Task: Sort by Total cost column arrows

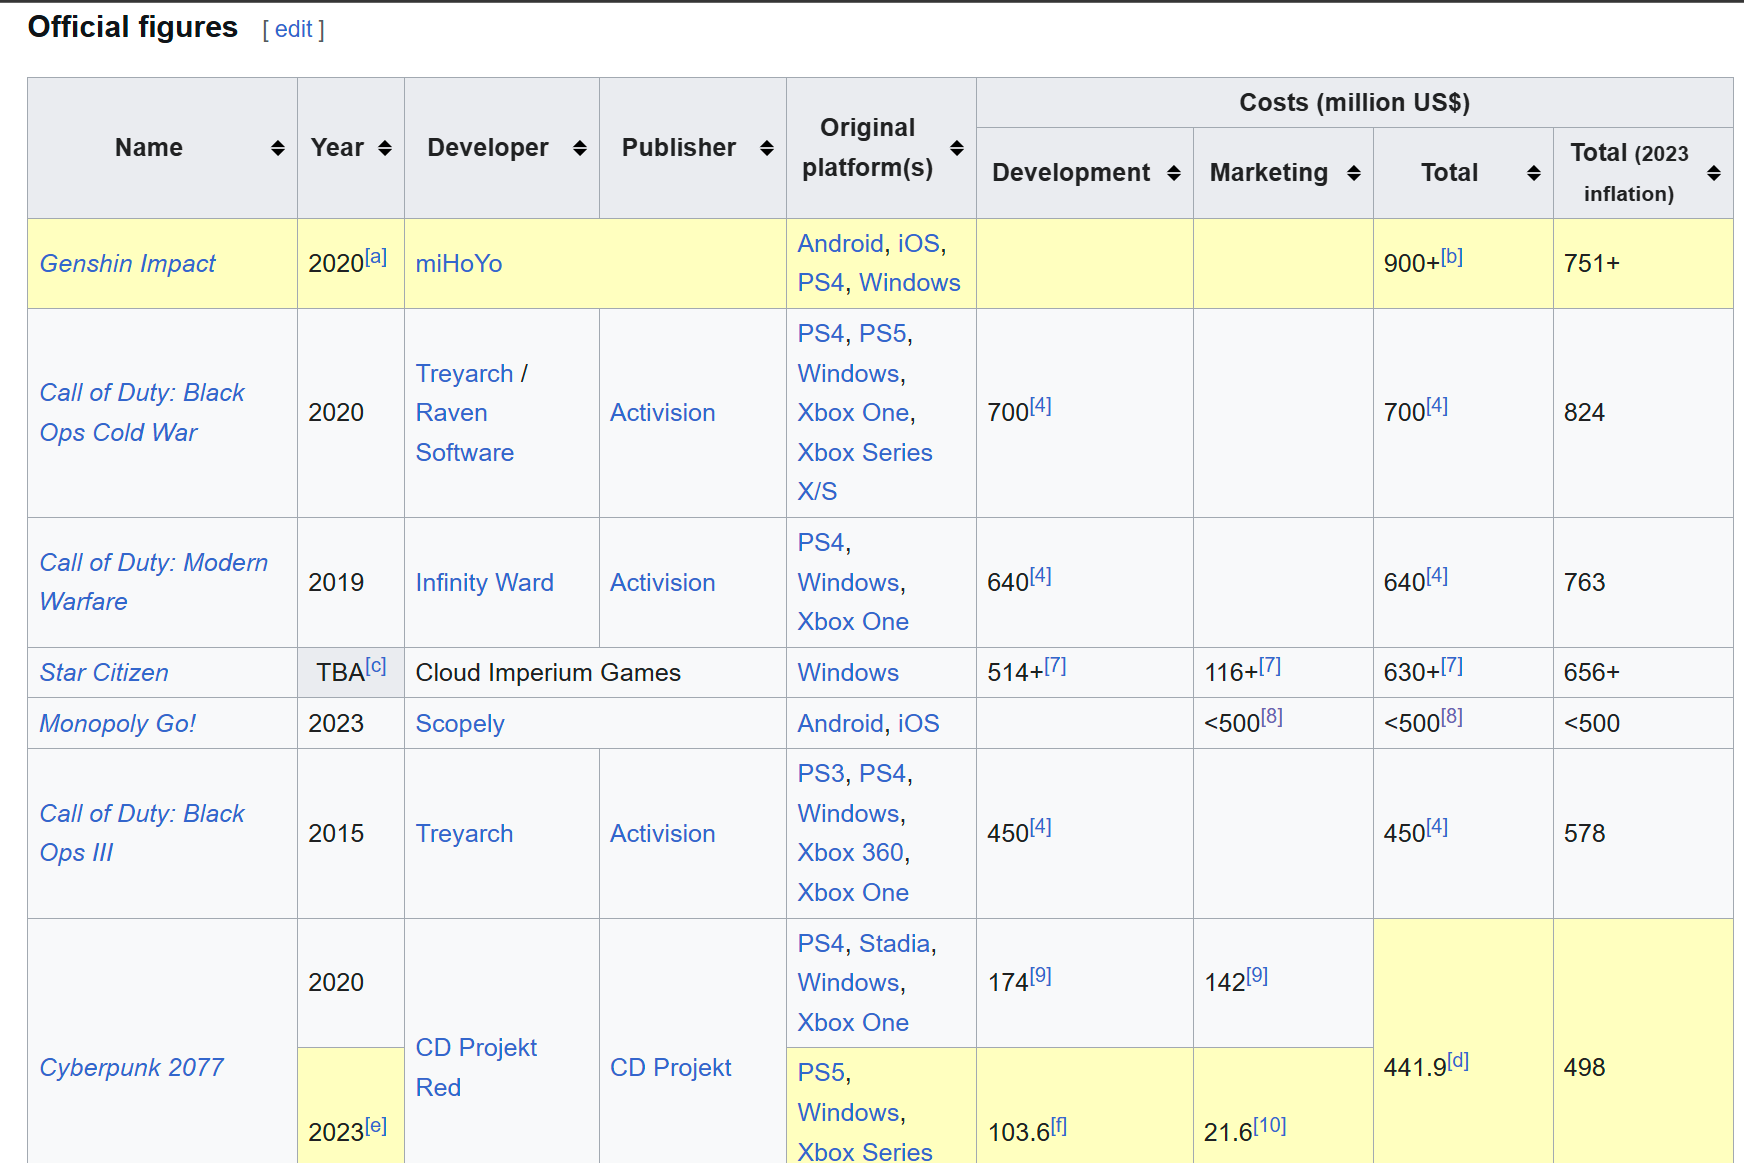Action: (1533, 173)
